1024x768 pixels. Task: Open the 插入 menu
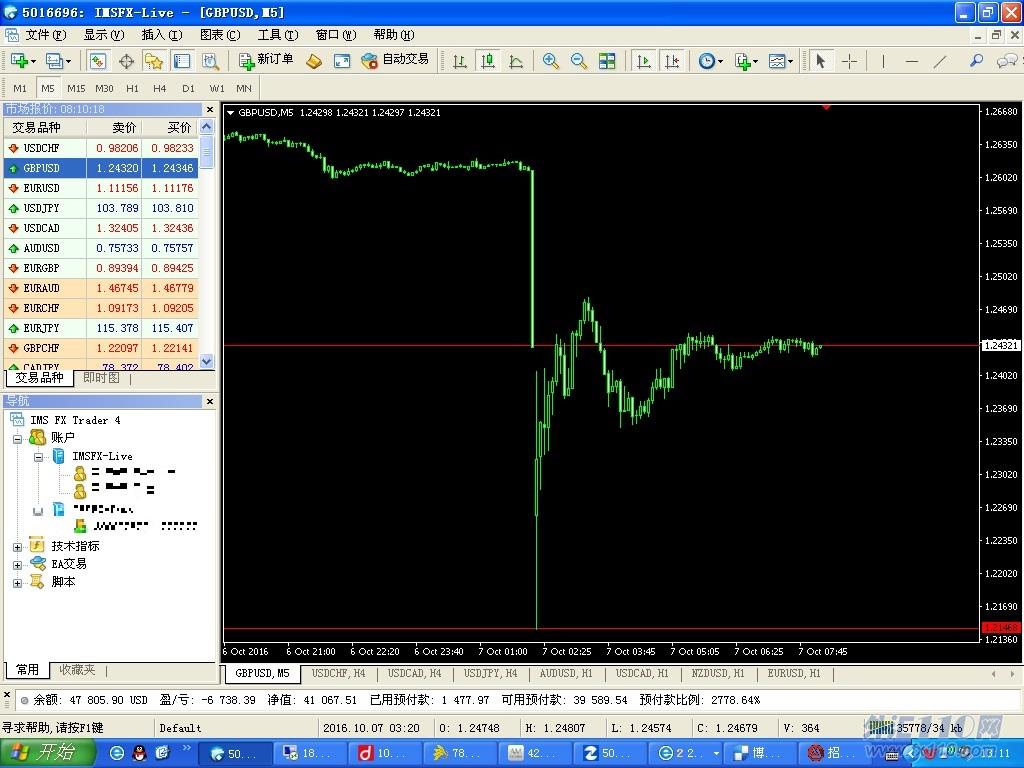tap(161, 35)
